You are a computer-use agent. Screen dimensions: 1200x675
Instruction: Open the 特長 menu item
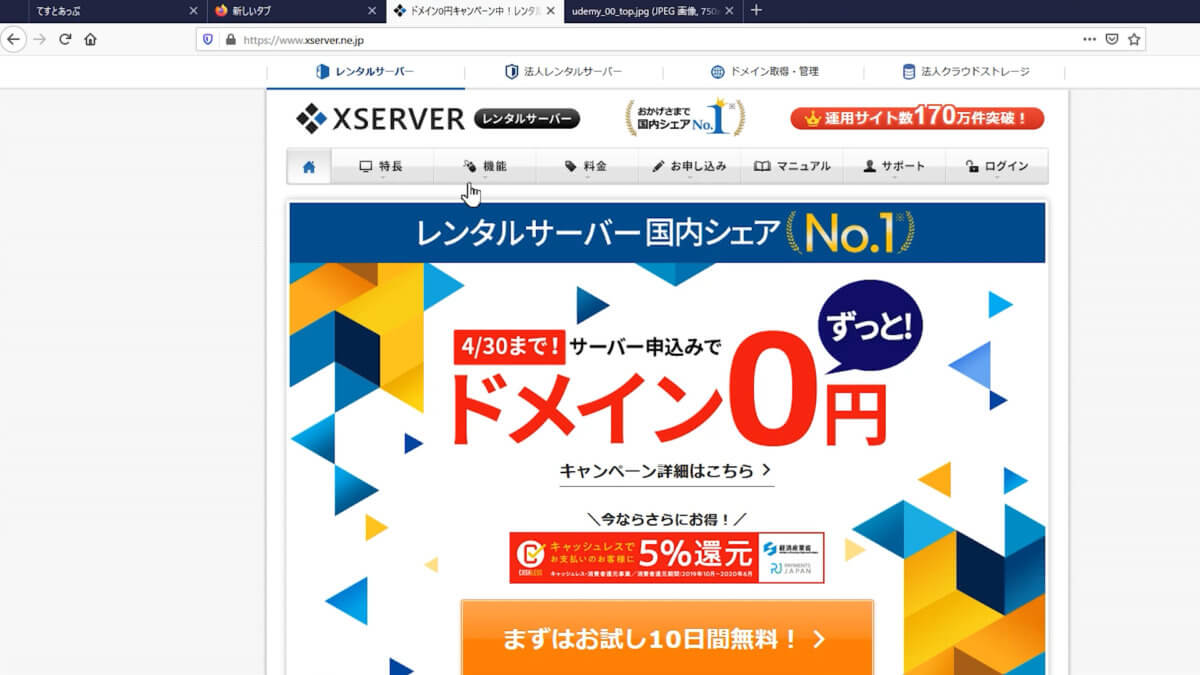(x=381, y=167)
